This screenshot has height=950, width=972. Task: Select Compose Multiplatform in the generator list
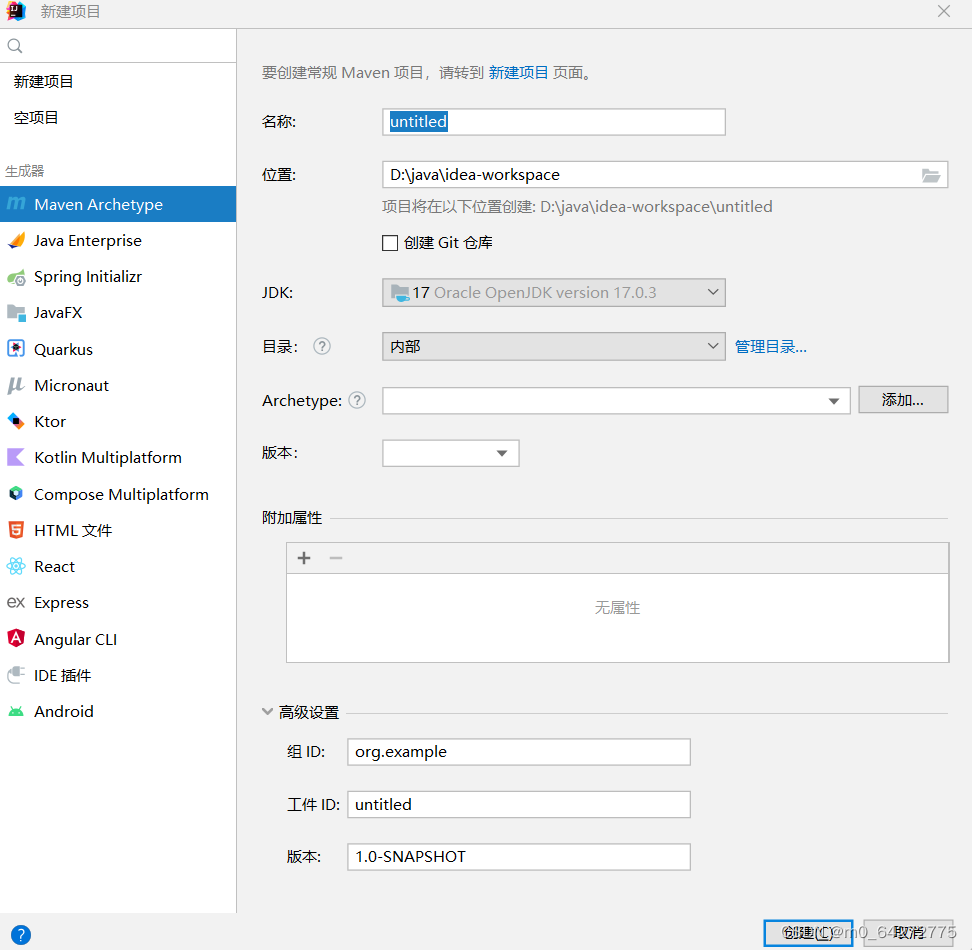pyautogui.click(x=118, y=494)
